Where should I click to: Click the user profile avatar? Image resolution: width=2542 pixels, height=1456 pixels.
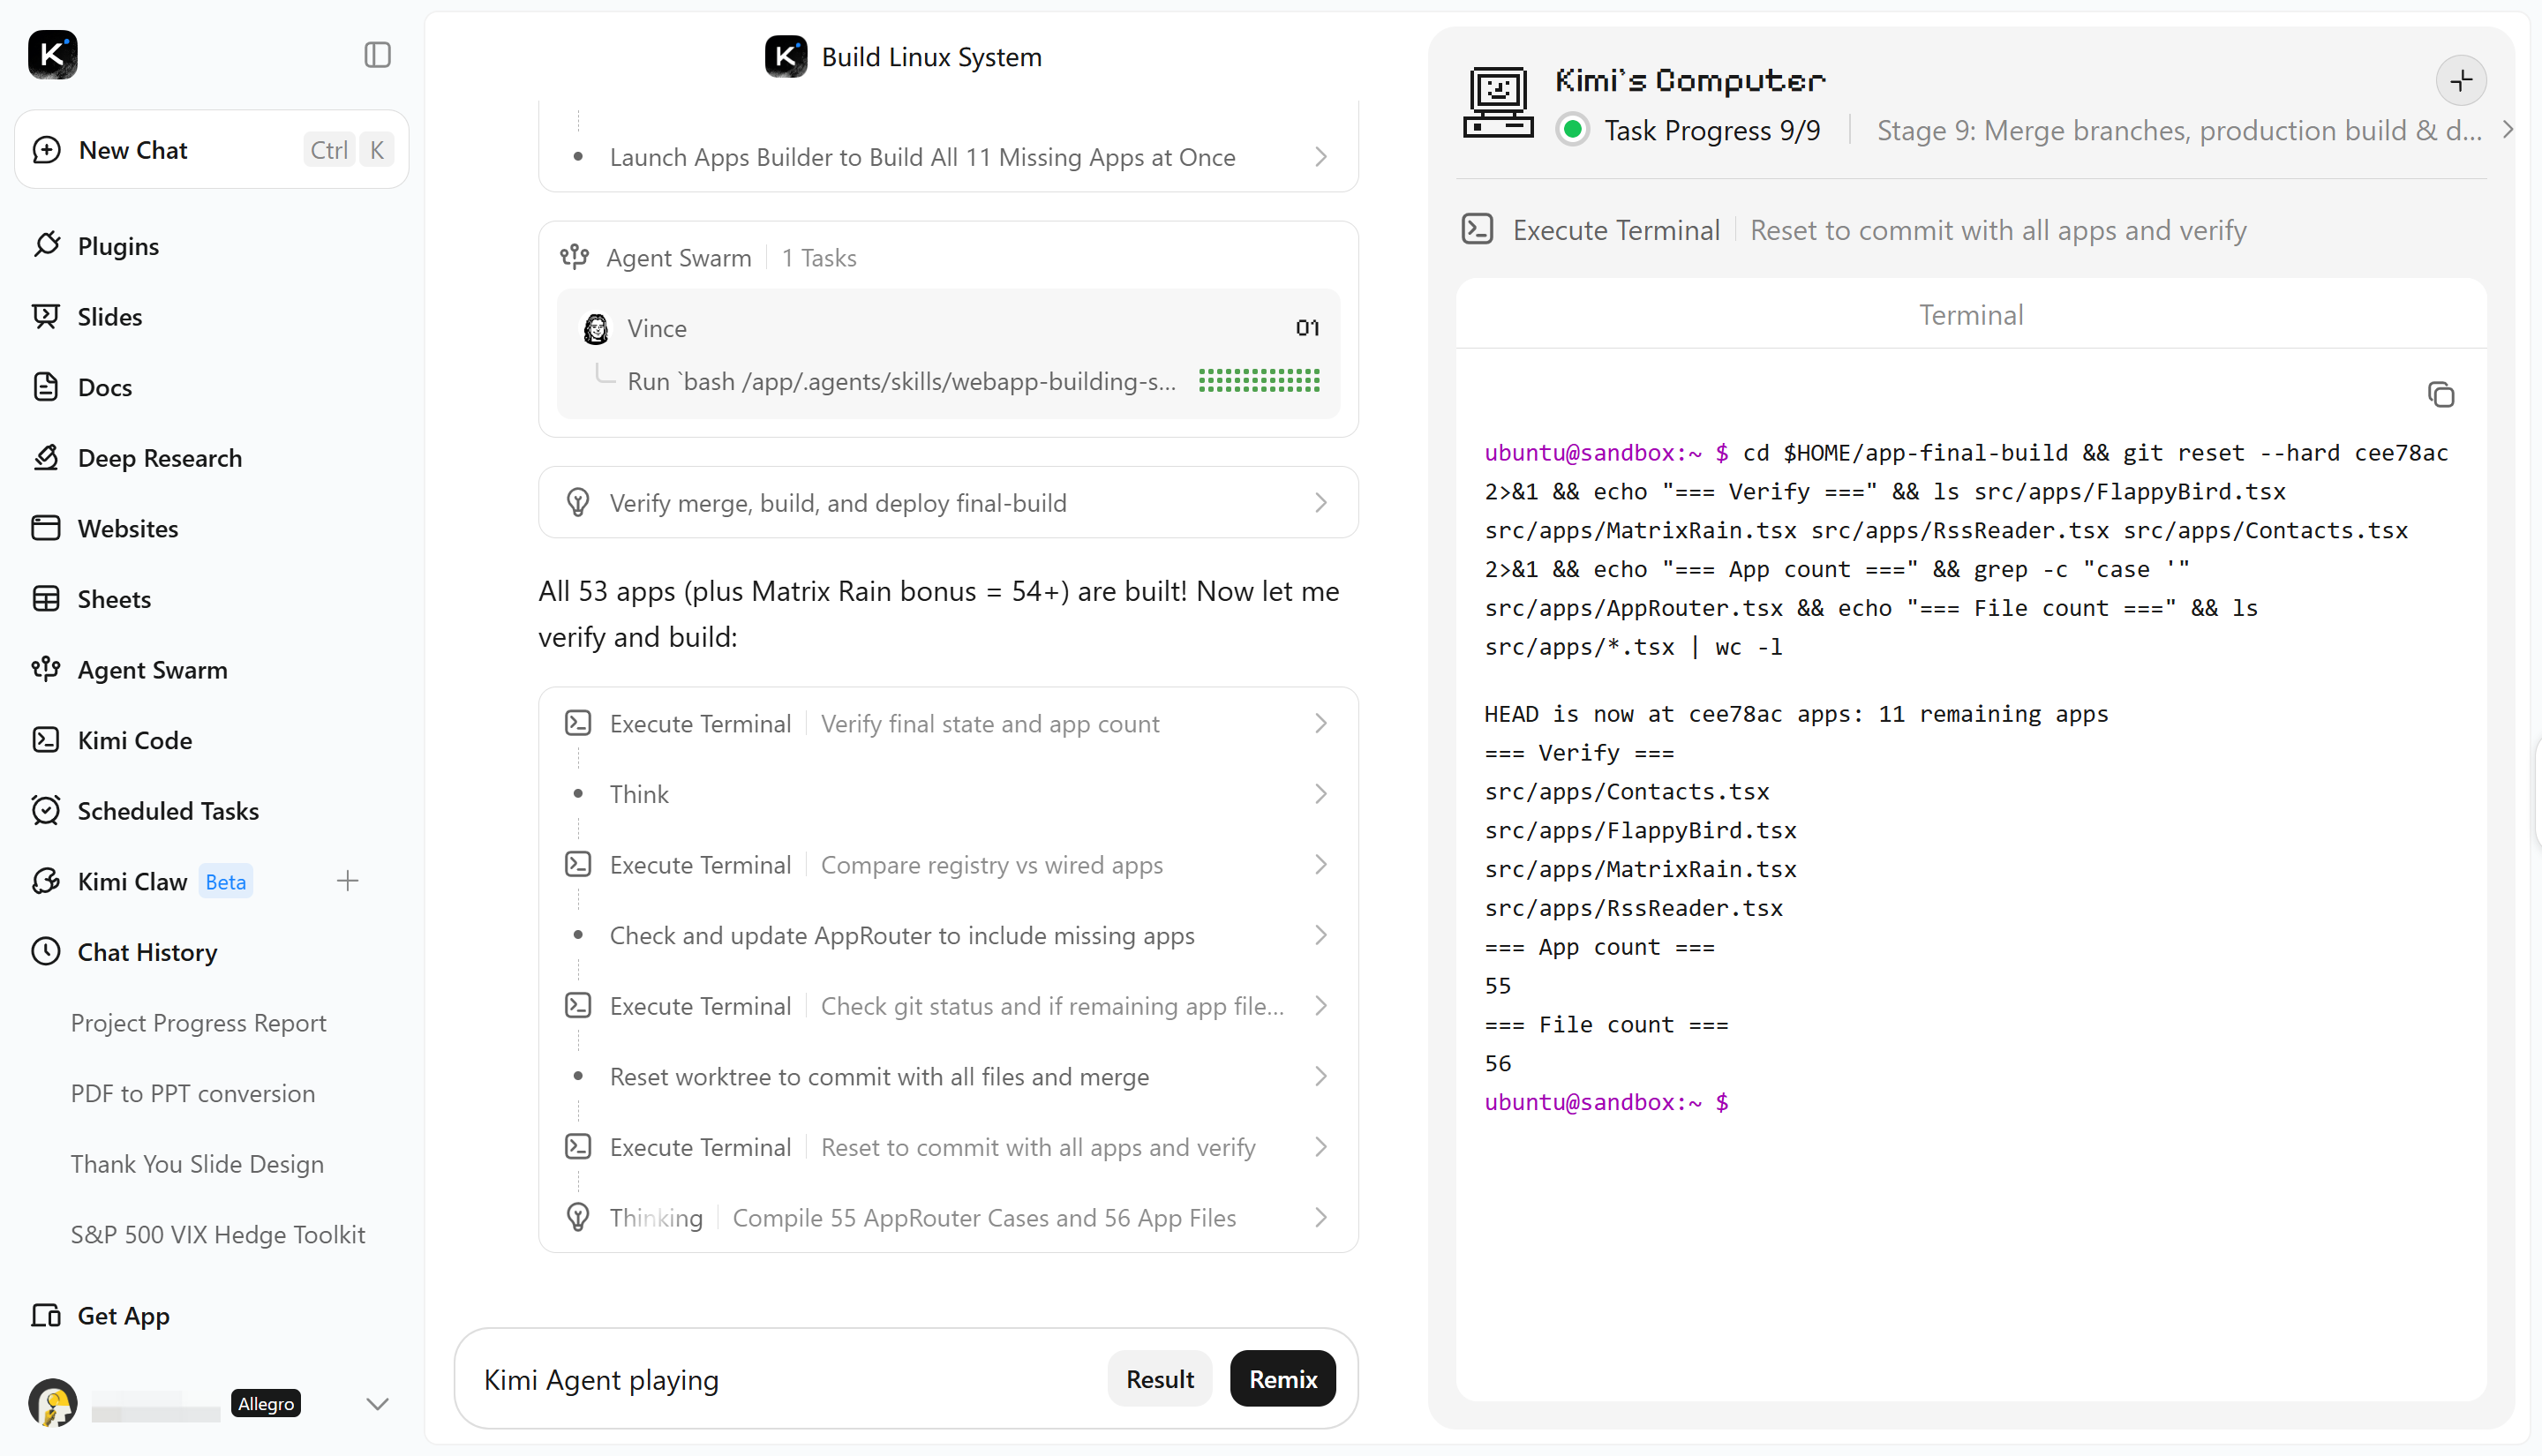(x=53, y=1404)
